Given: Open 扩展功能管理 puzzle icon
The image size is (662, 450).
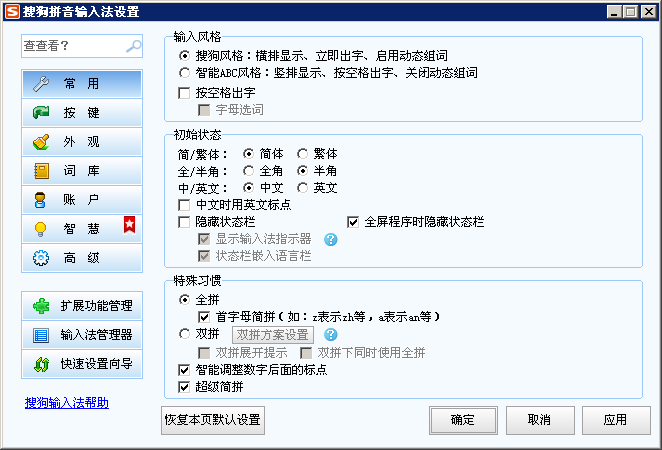Looking at the screenshot, I should click(x=41, y=306).
